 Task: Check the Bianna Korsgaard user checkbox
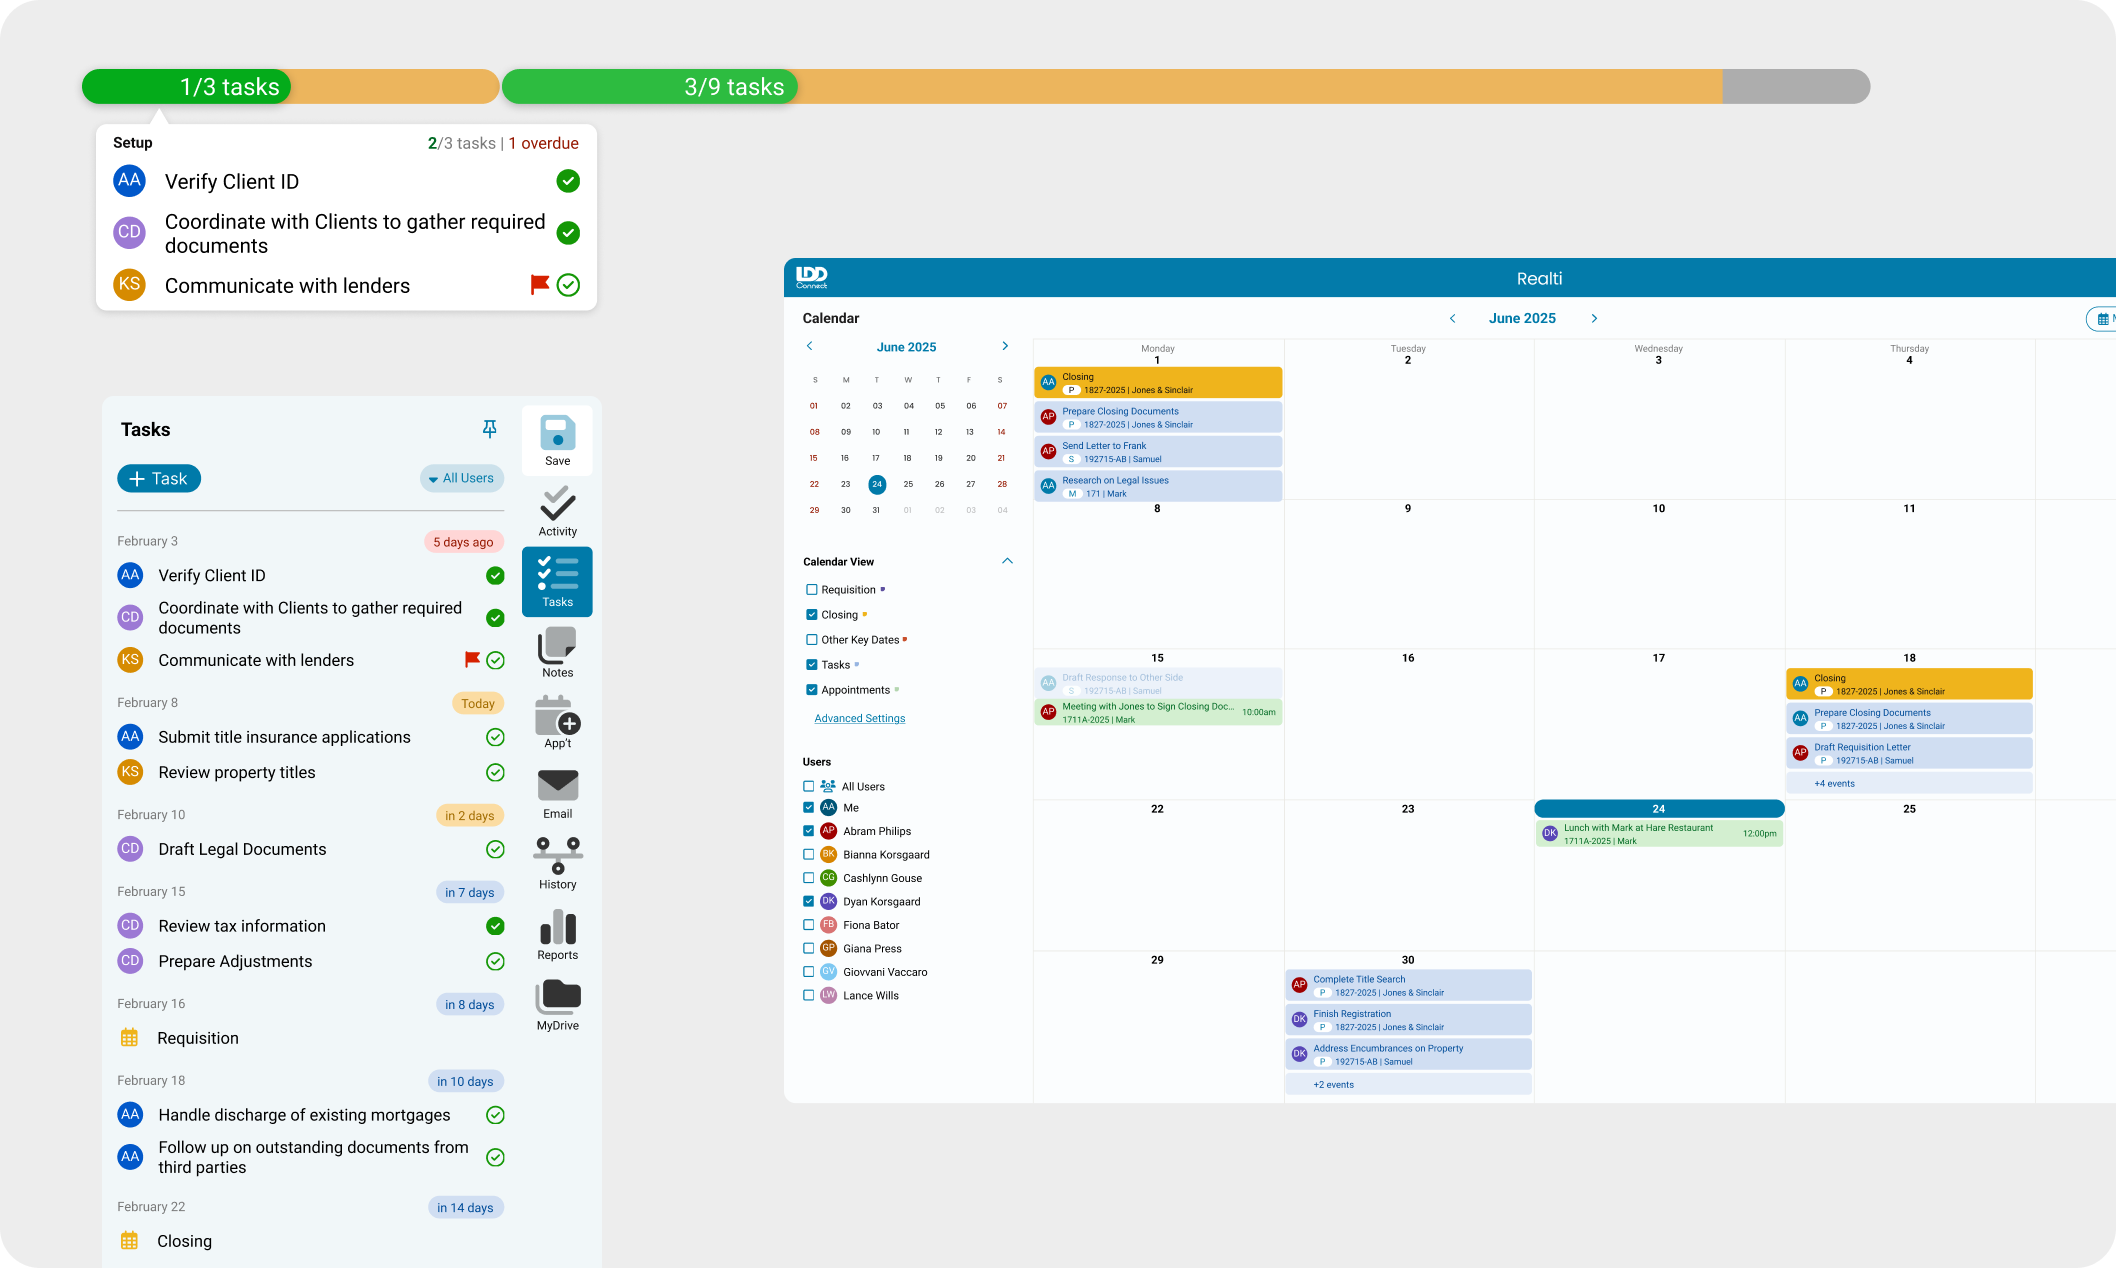pos(809,855)
